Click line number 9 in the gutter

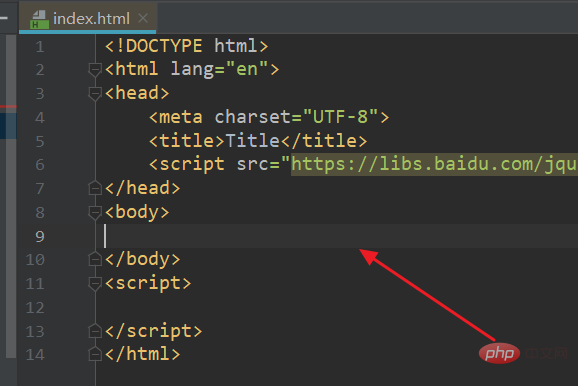(40, 236)
